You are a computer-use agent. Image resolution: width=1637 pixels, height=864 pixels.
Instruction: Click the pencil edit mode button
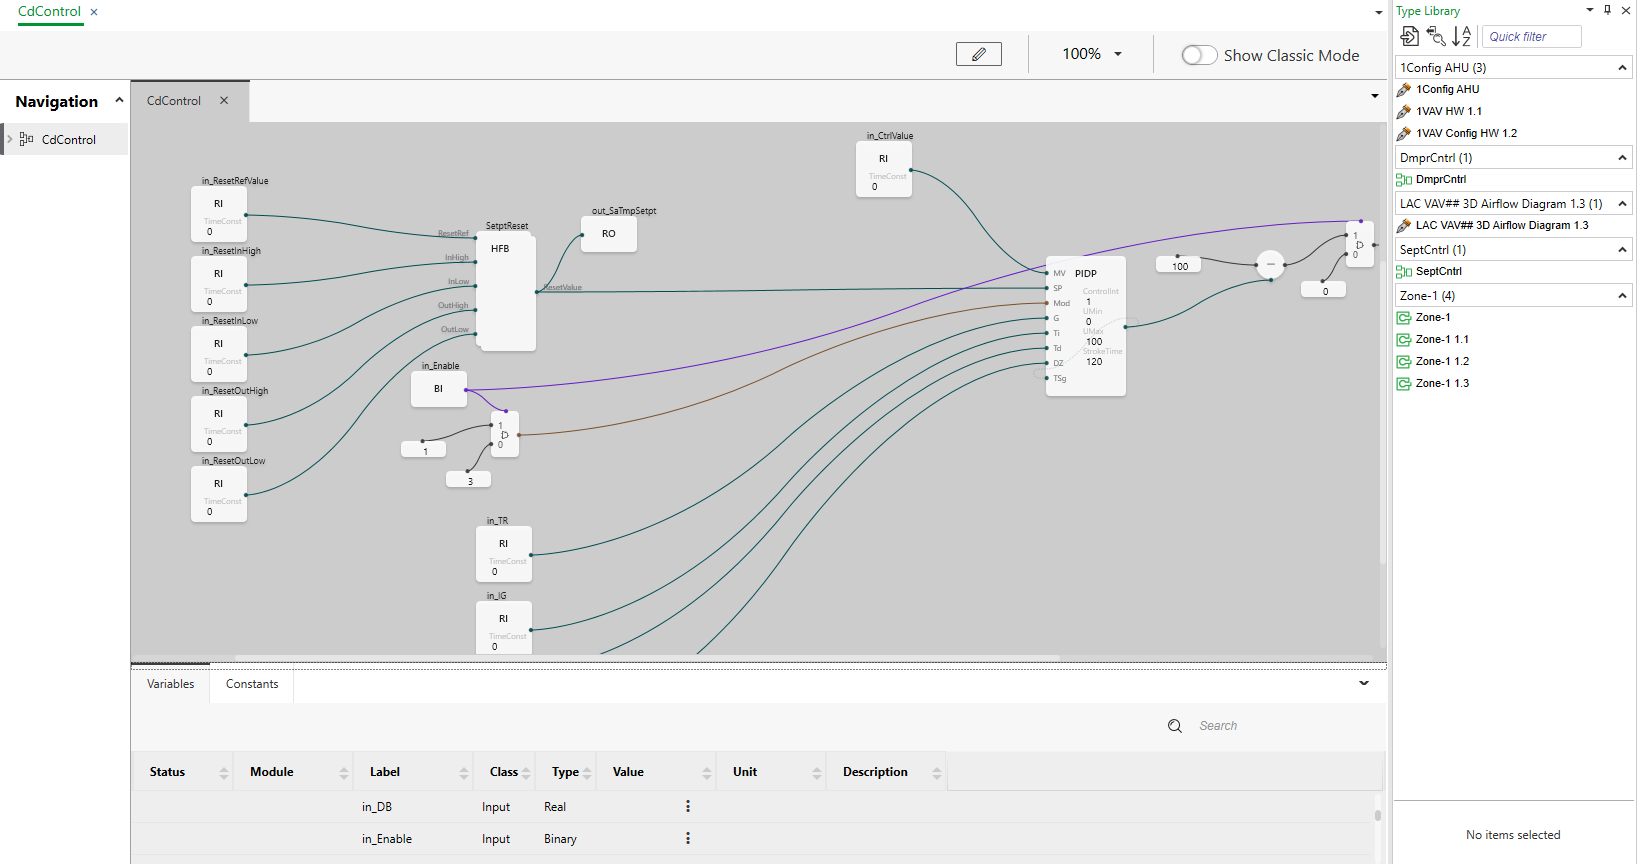tap(978, 54)
